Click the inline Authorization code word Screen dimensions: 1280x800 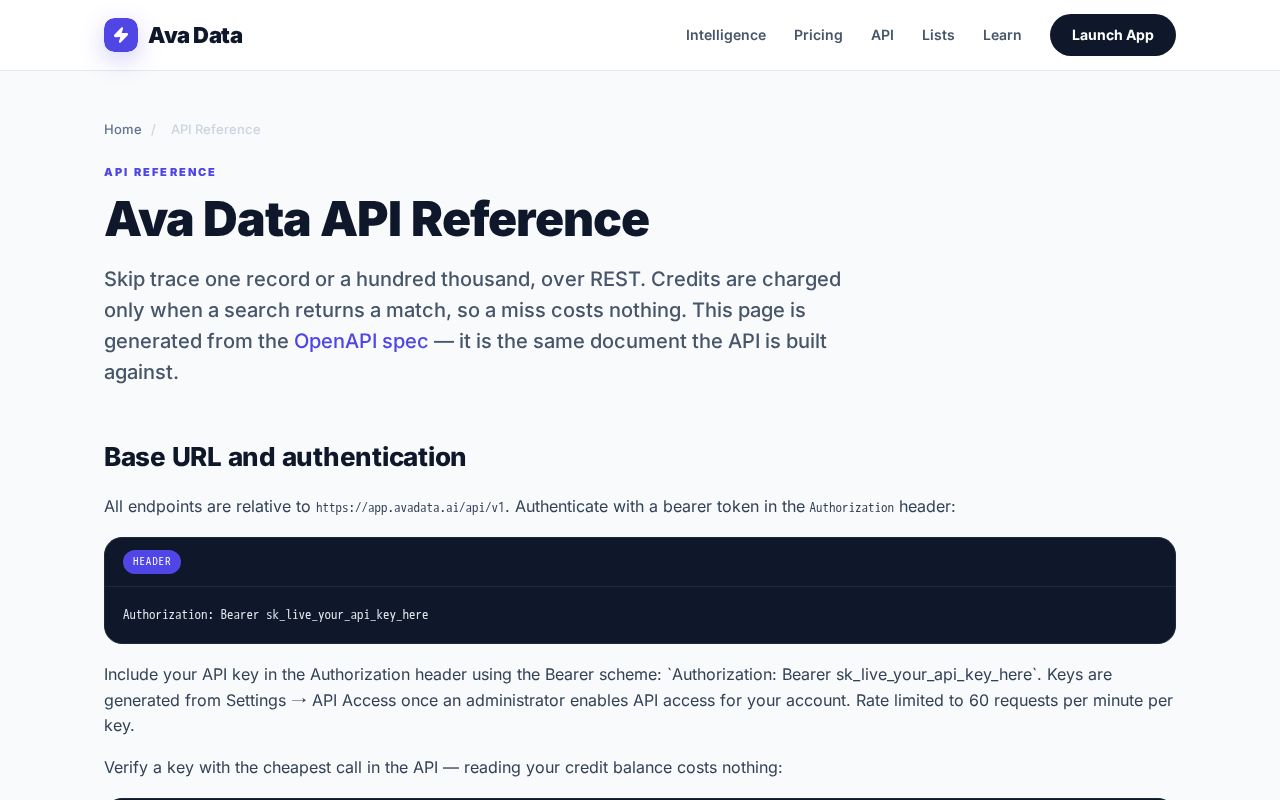coord(851,507)
